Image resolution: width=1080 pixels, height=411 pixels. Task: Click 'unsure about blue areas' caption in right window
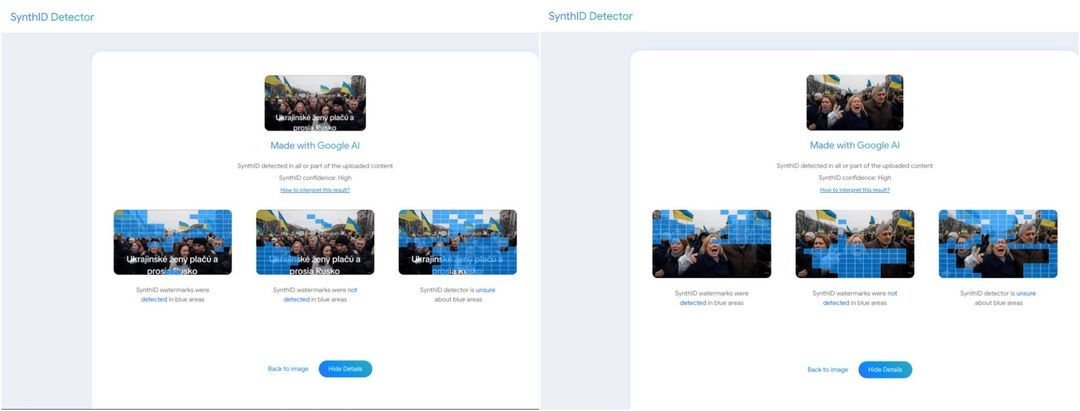point(998,298)
